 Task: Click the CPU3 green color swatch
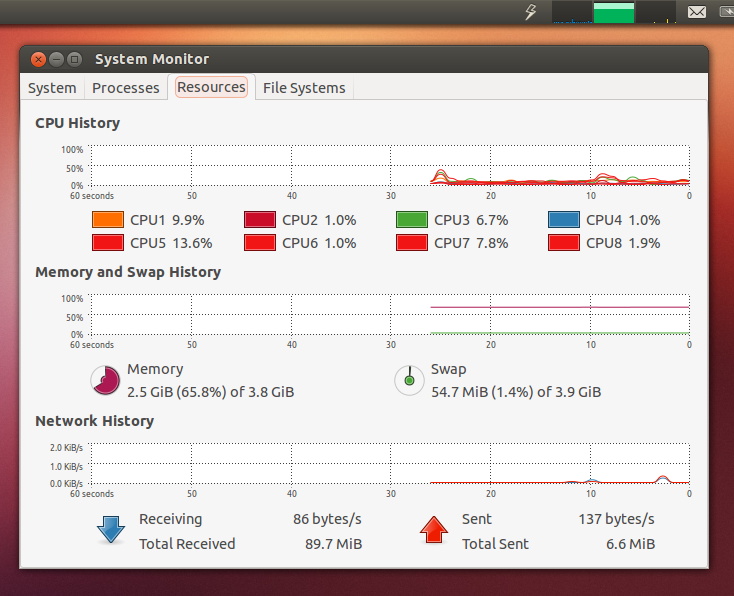pyautogui.click(x=412, y=220)
